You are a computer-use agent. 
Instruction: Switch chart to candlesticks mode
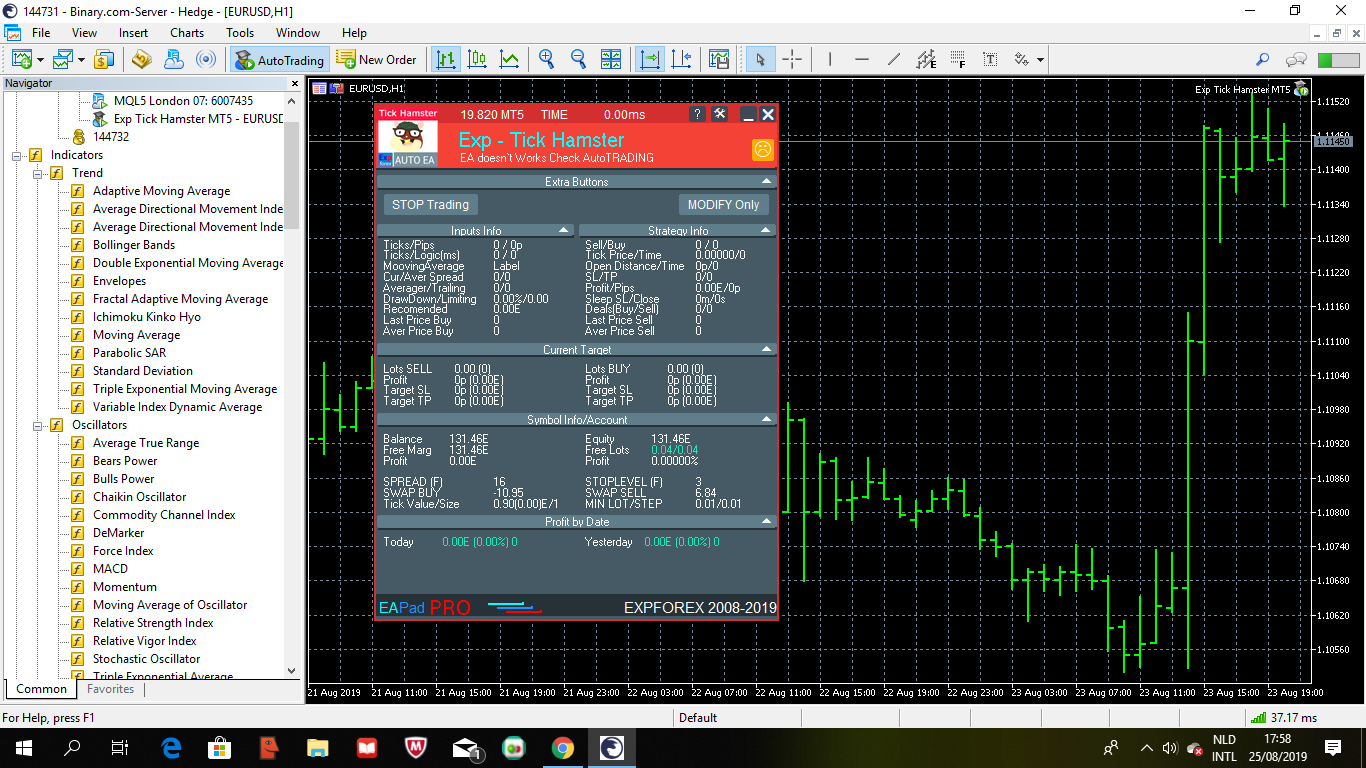[x=478, y=60]
